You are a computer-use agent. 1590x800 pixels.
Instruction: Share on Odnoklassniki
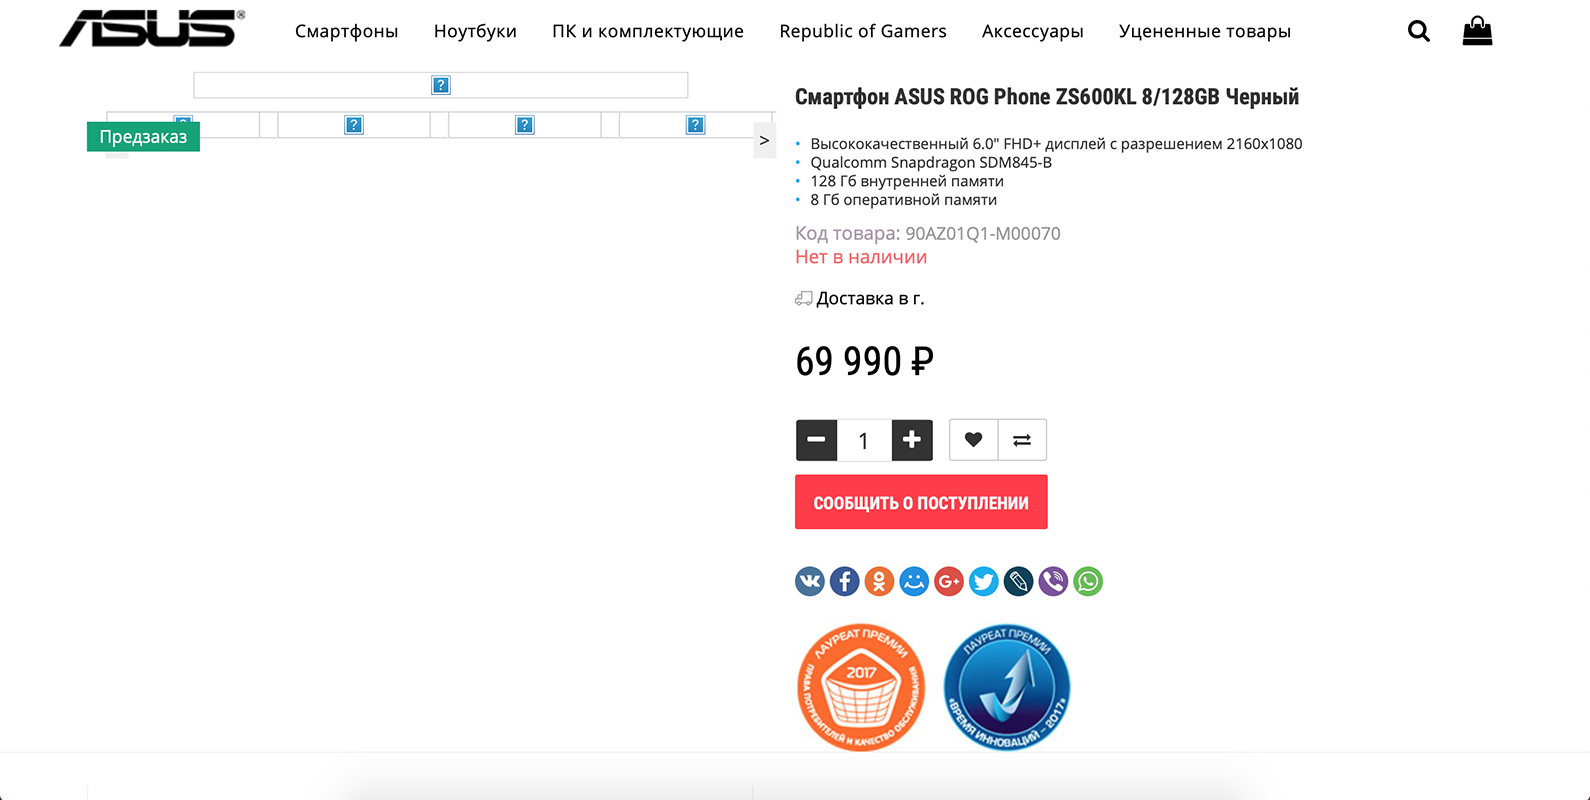879,581
